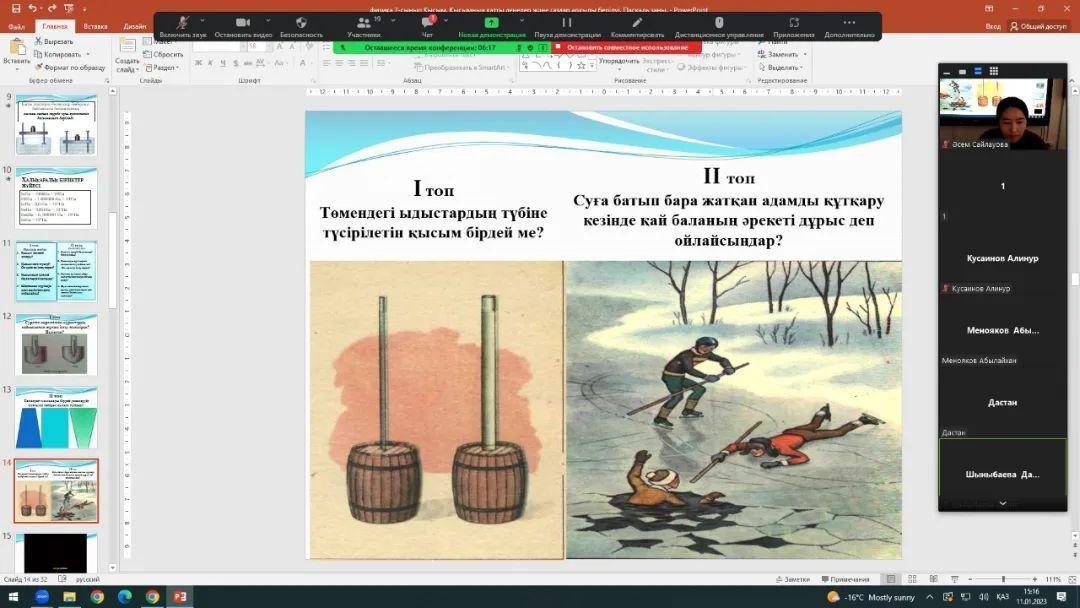The image size is (1080, 608).
Task: Expand participants options arrow in Zoom toolbar
Action: (x=393, y=21)
